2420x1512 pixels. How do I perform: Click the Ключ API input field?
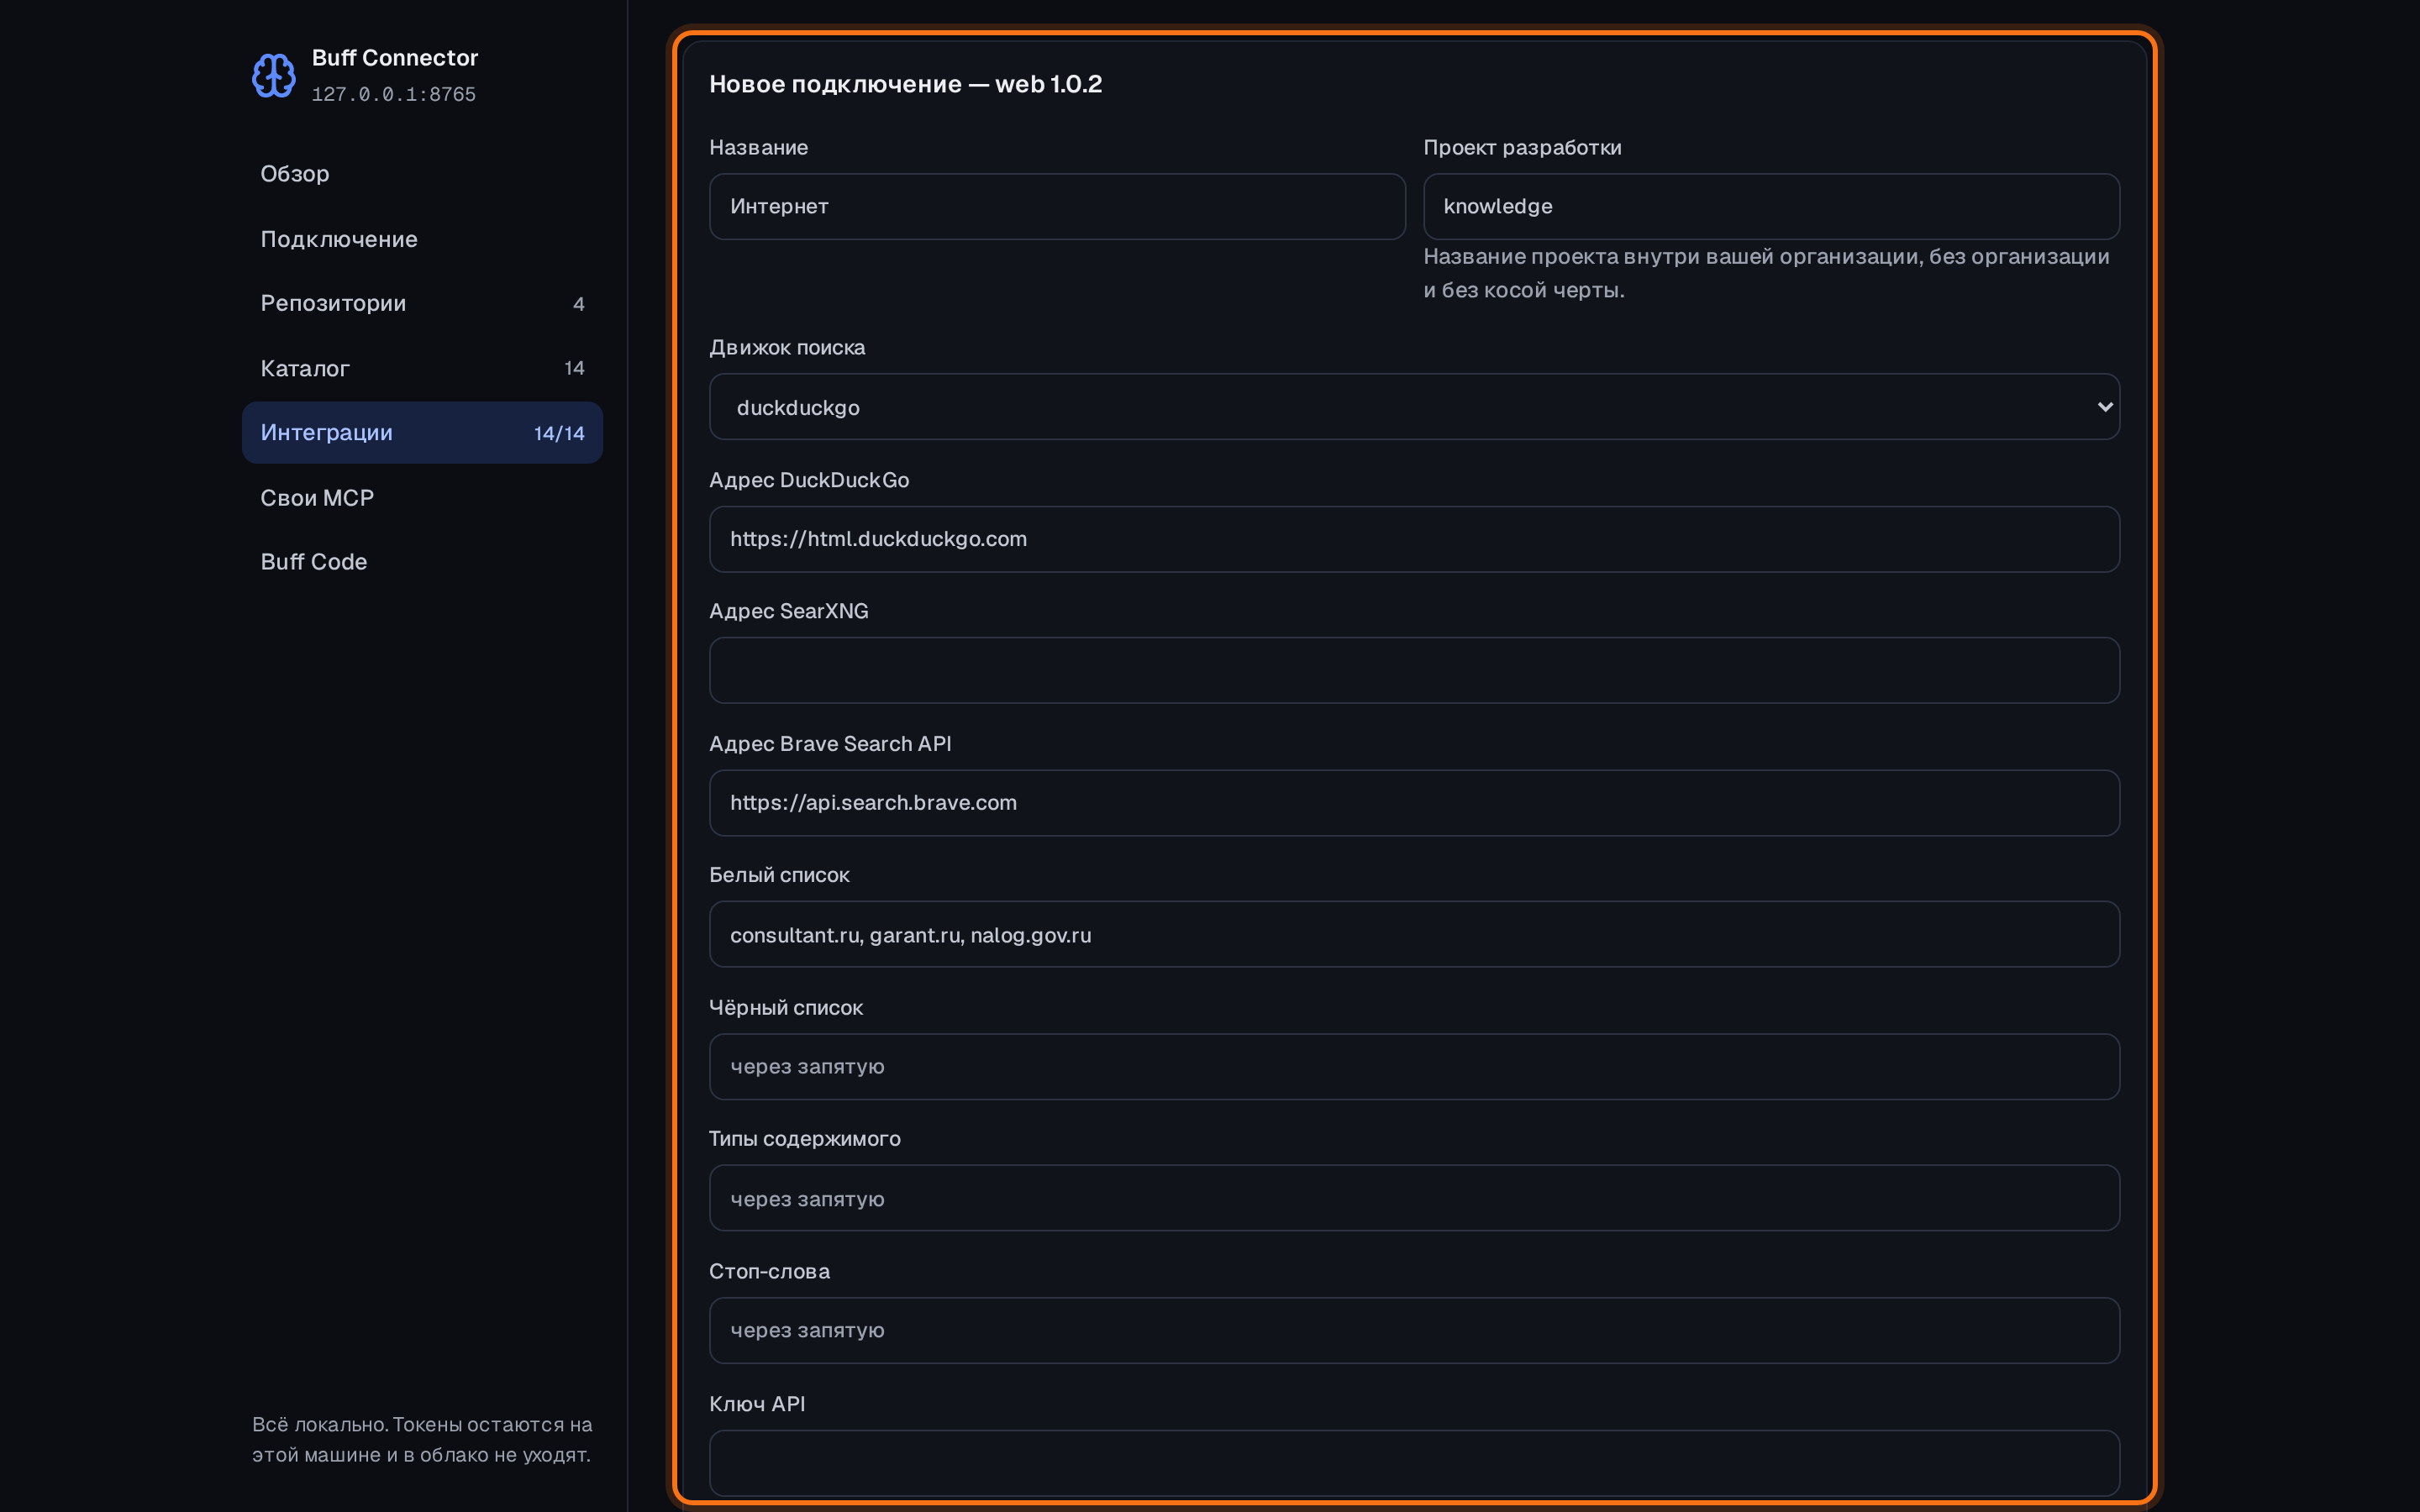1414,1463
